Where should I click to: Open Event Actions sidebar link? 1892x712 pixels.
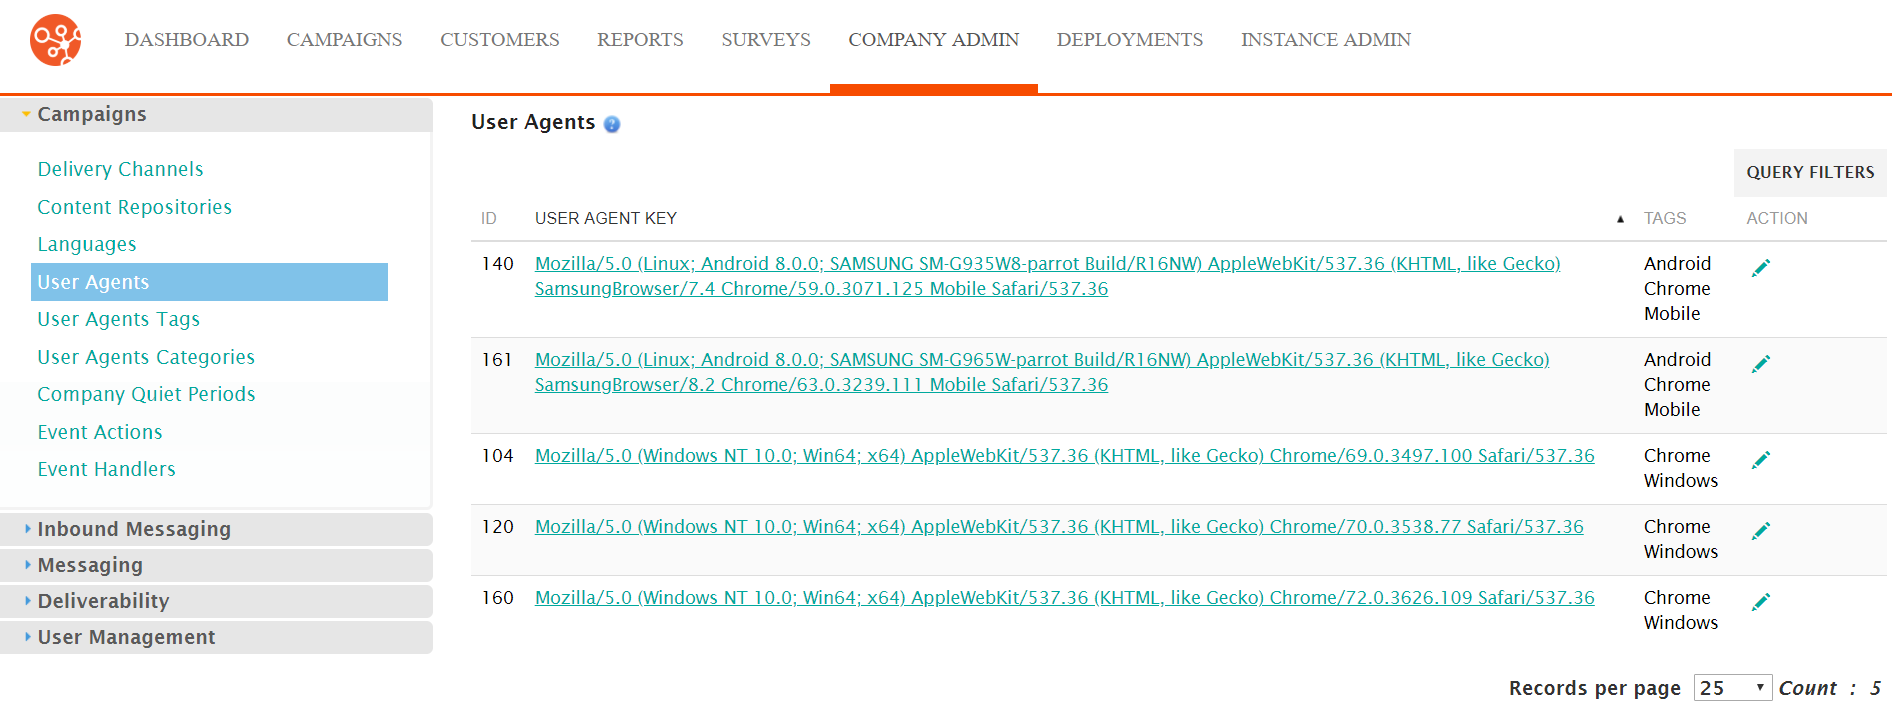(100, 432)
